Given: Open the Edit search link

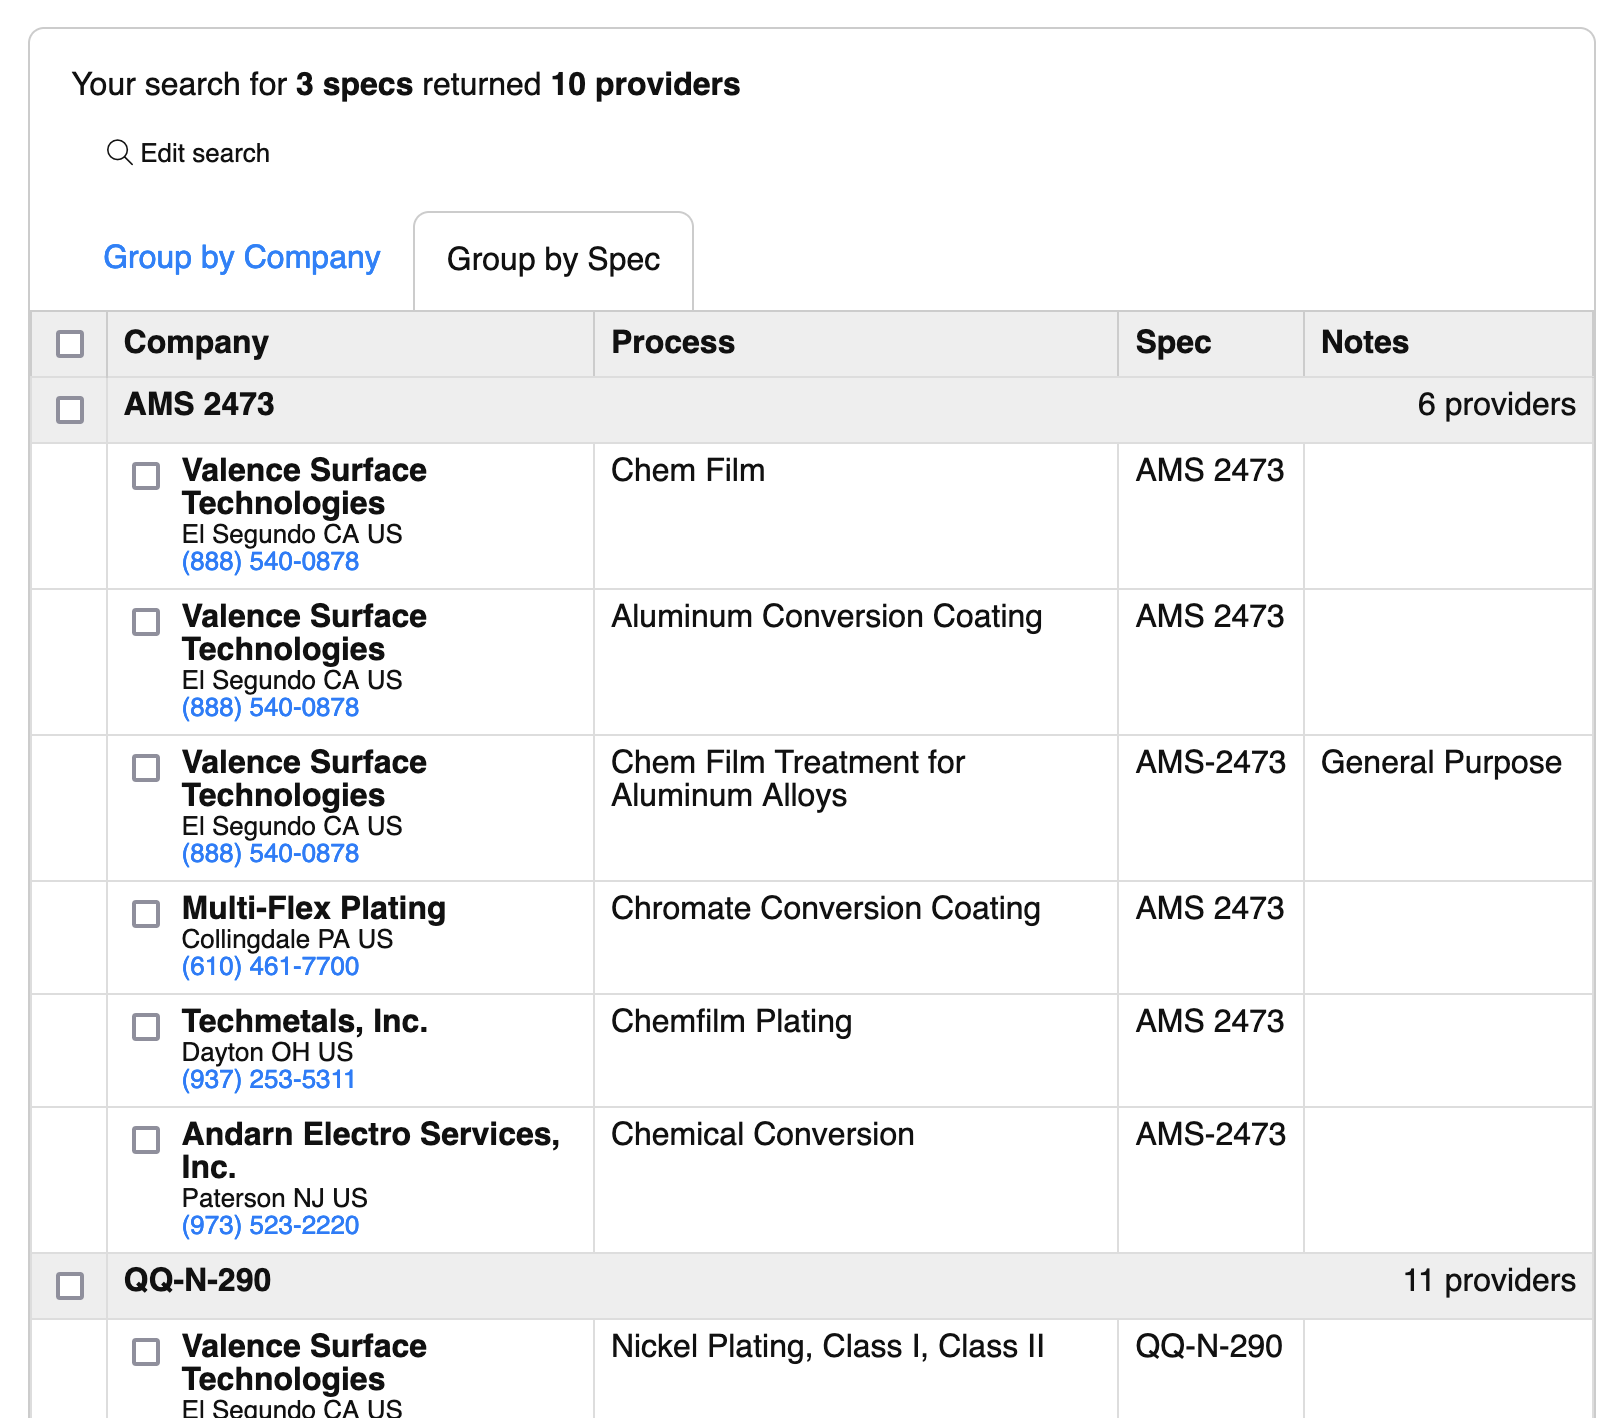Looking at the screenshot, I should tap(204, 153).
